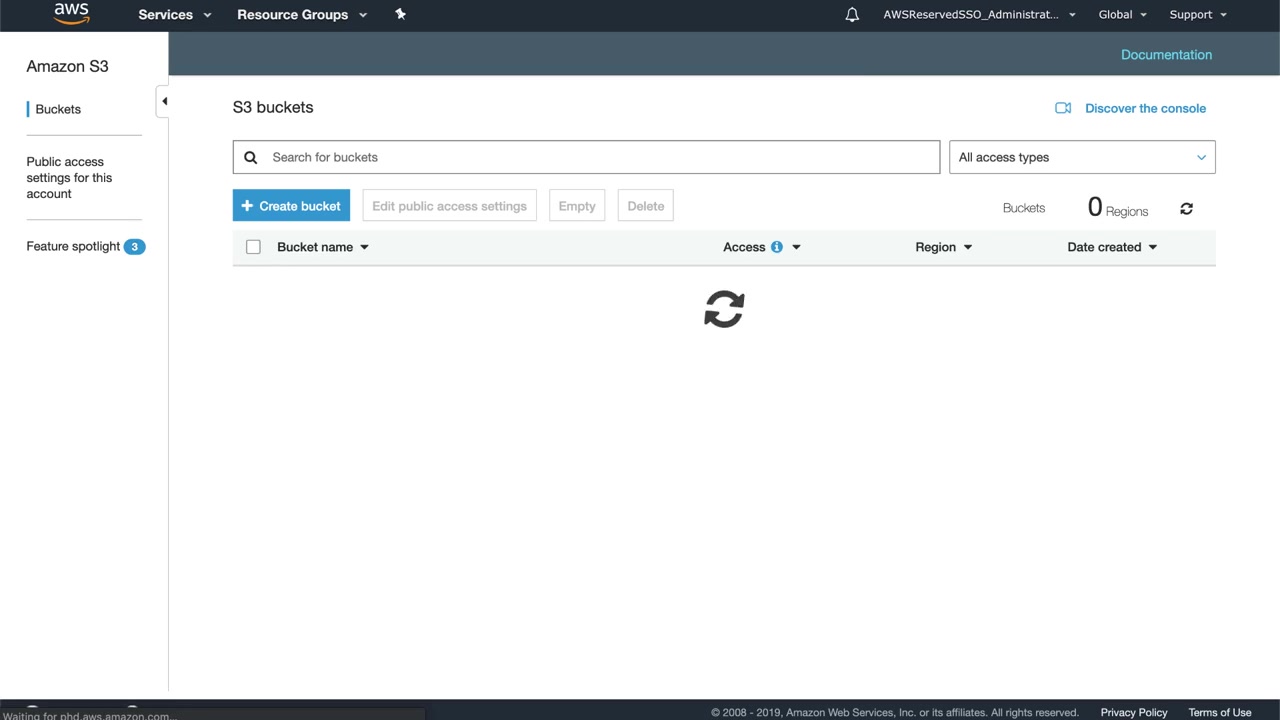Click the Empty button
1280x720 pixels.
click(577, 206)
